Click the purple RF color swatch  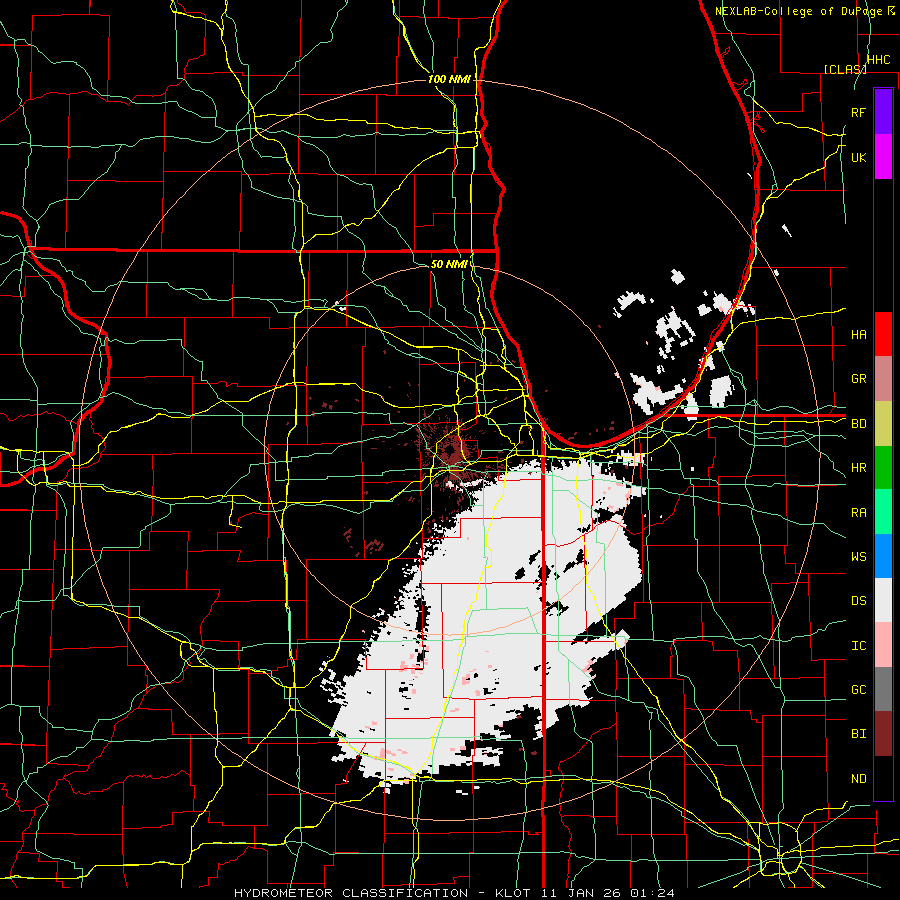click(883, 112)
